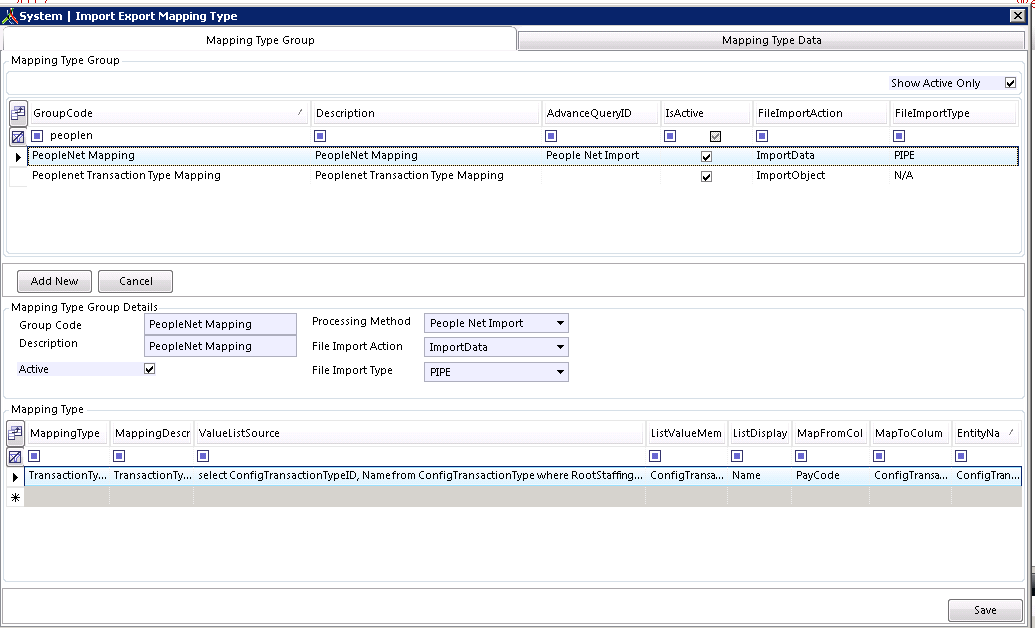The width and height of the screenshot is (1035, 628).
Task: Open MapFromCol filter operator icon
Action: point(801,456)
